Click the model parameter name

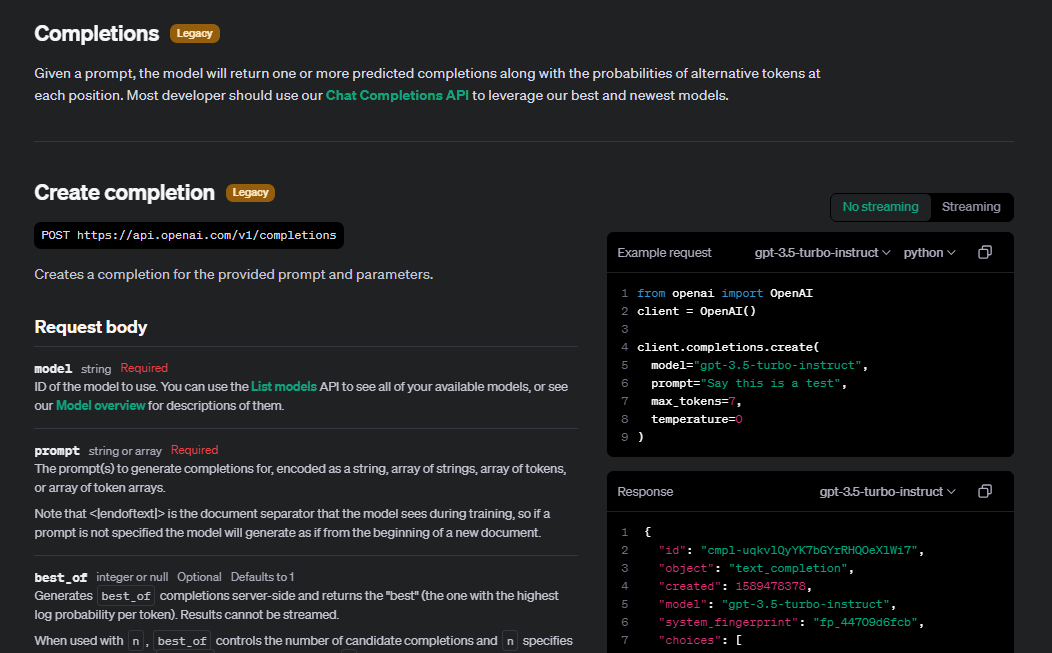[x=53, y=368]
